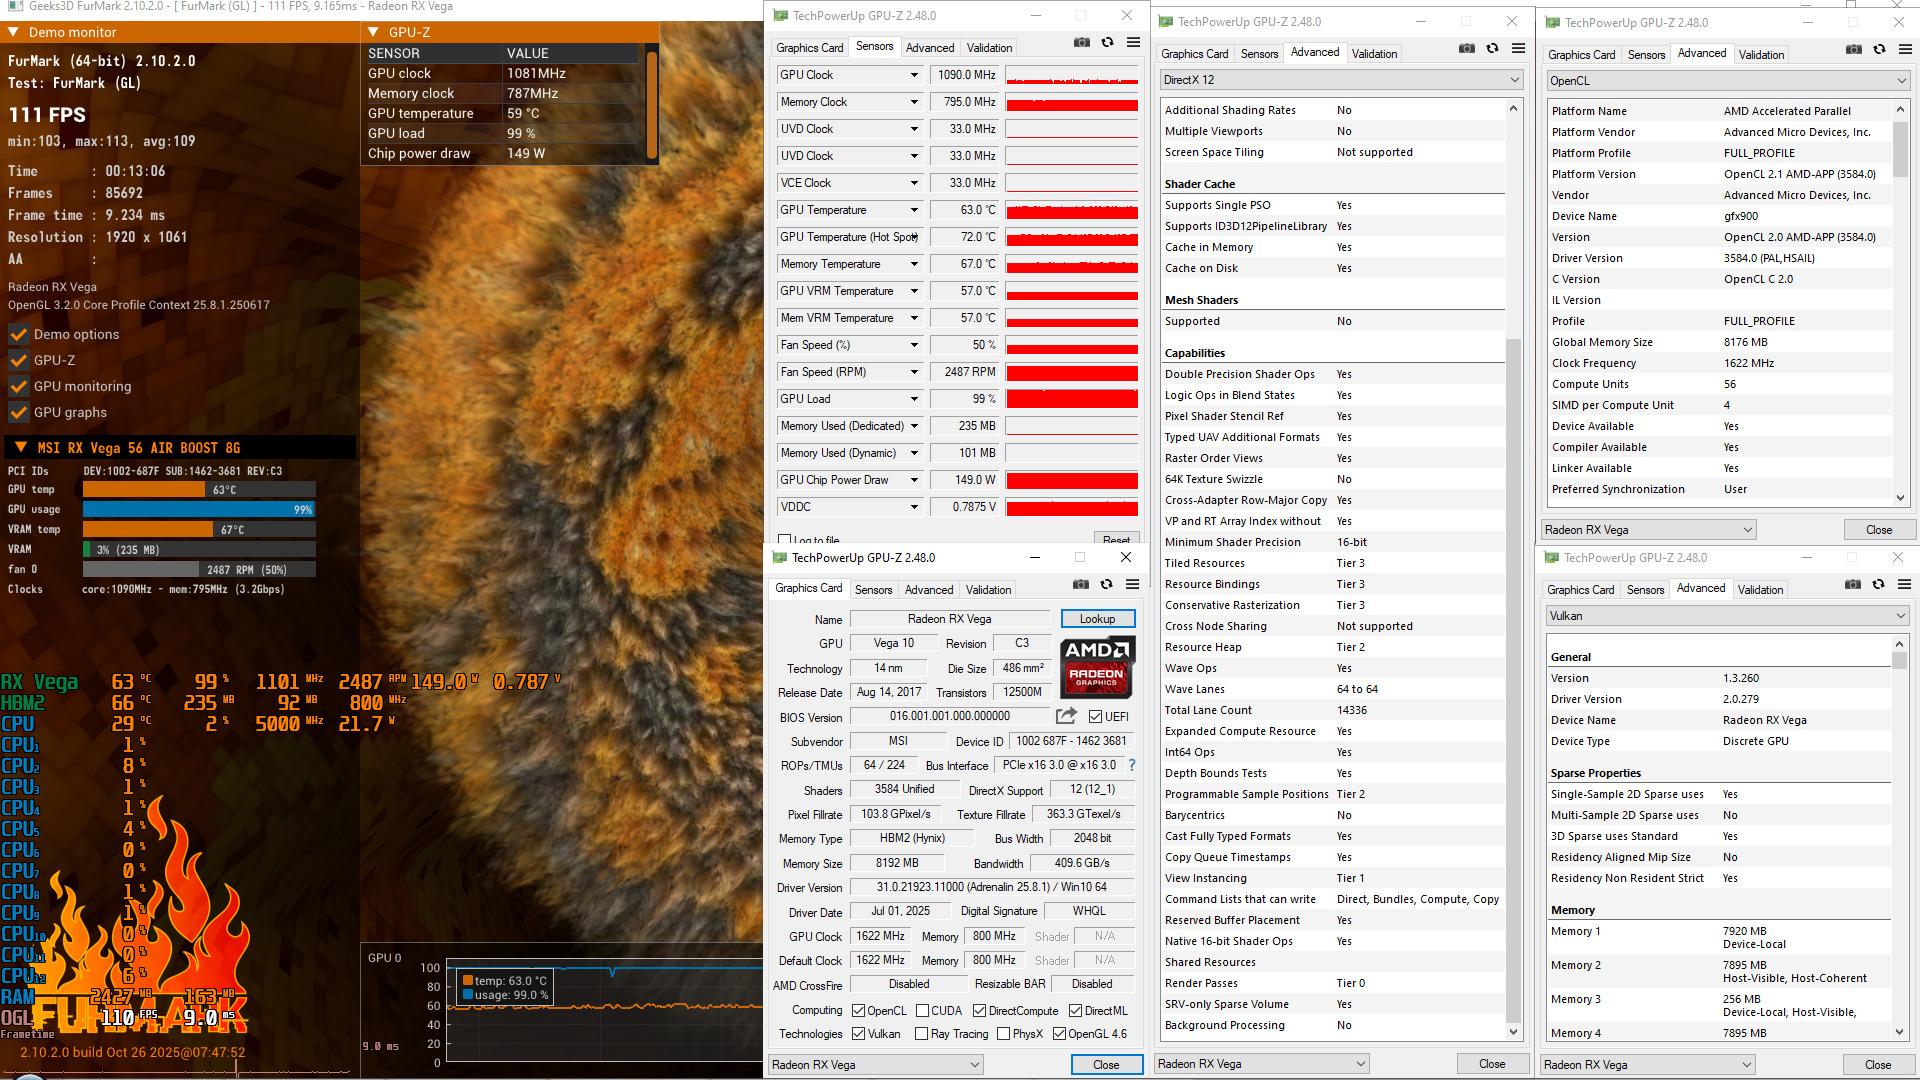Open hamburger menu in Graphics Card window

[x=1132, y=585]
